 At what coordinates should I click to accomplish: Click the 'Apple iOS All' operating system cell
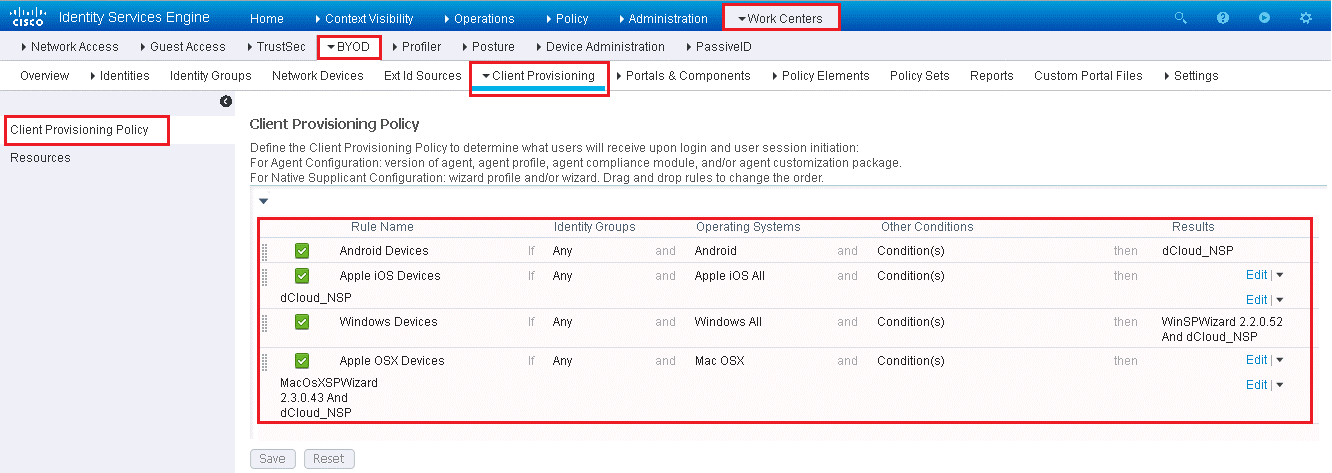click(730, 276)
